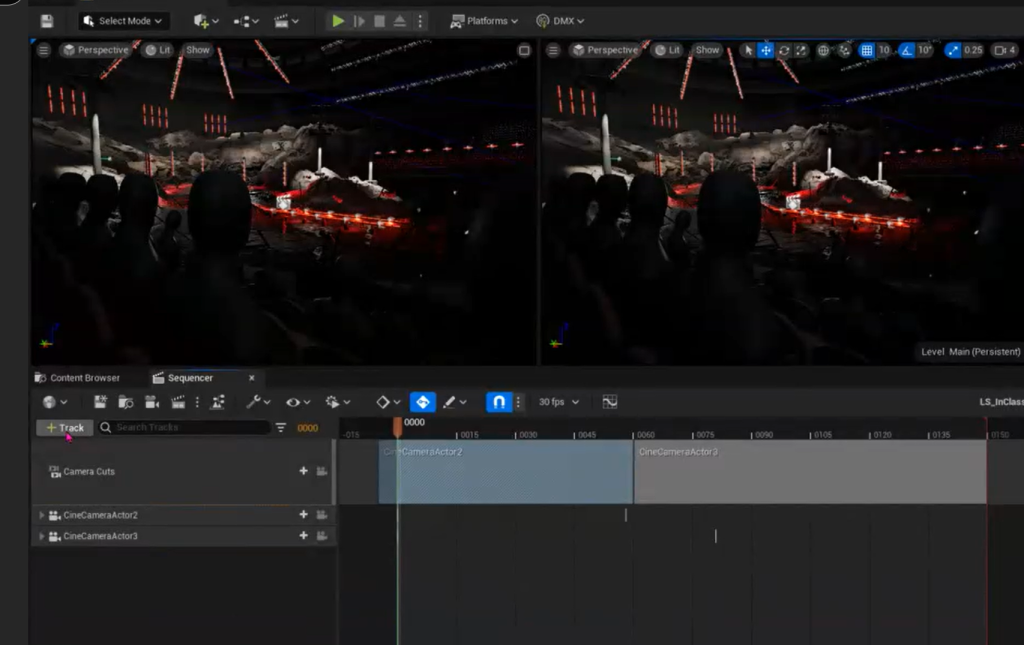Activate the Rotate gizmo tool

pyautogui.click(x=784, y=50)
